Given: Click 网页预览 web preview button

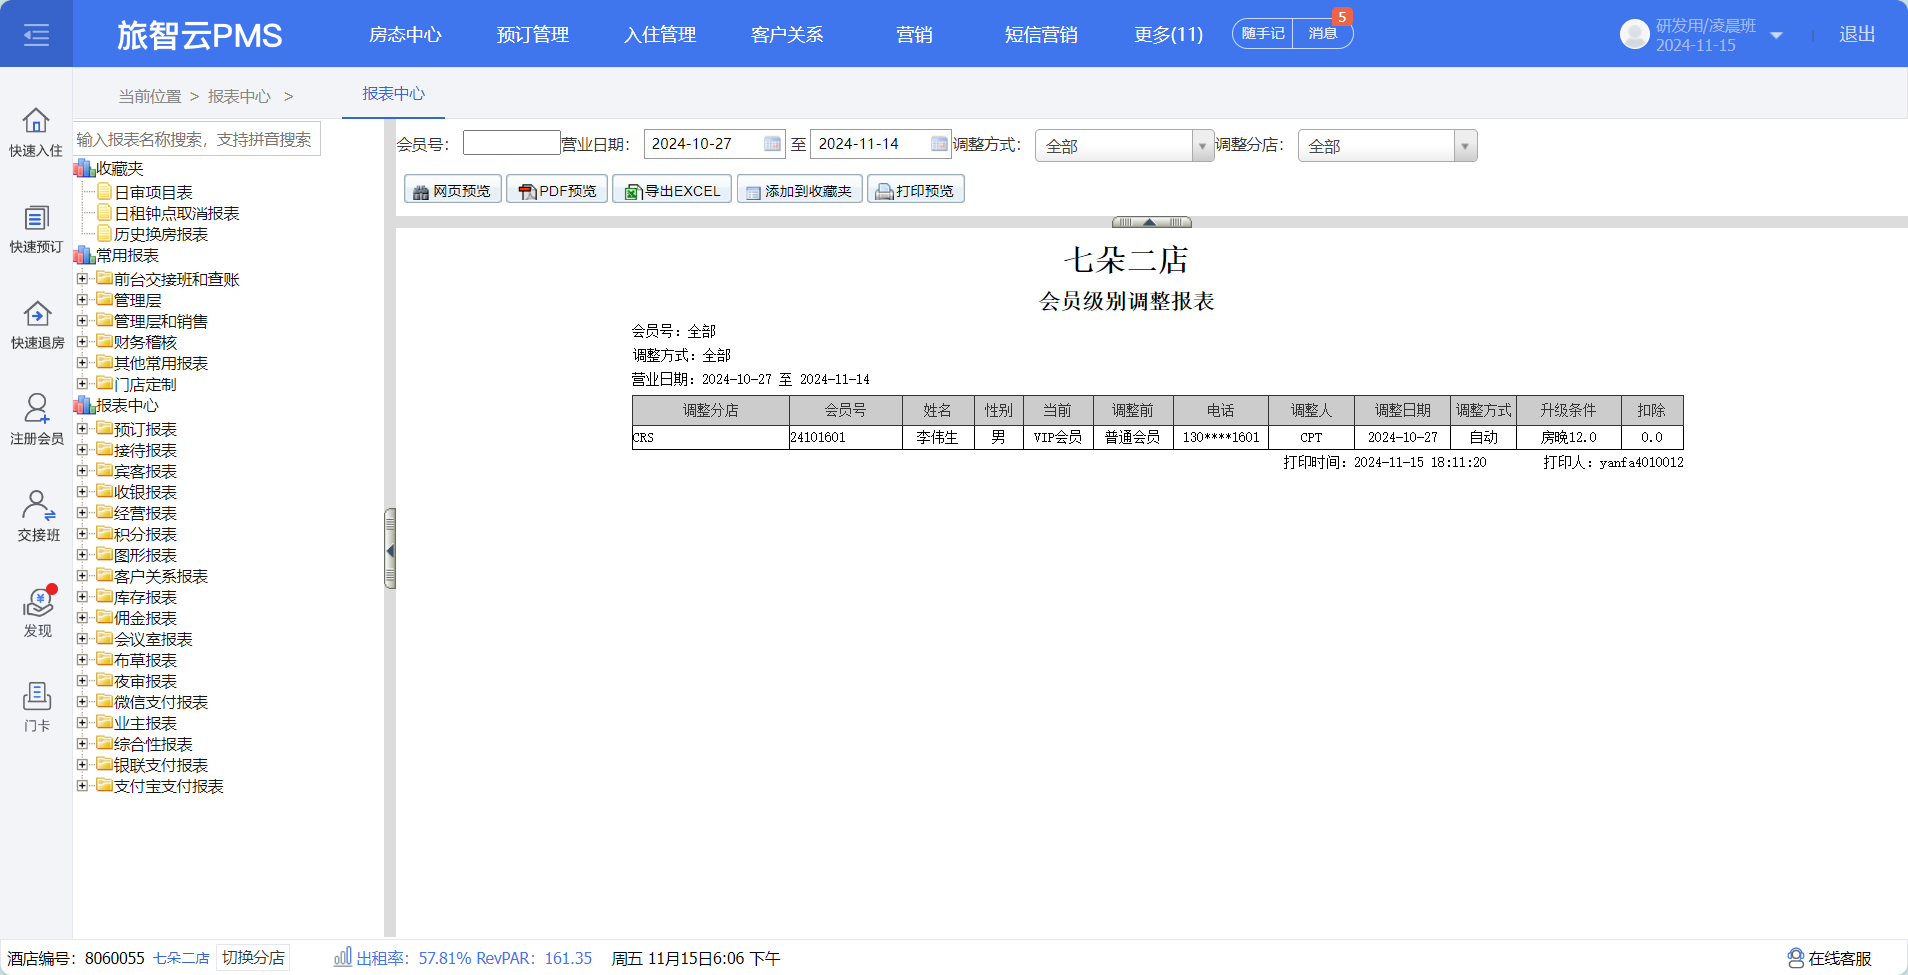Looking at the screenshot, I should pos(452,190).
